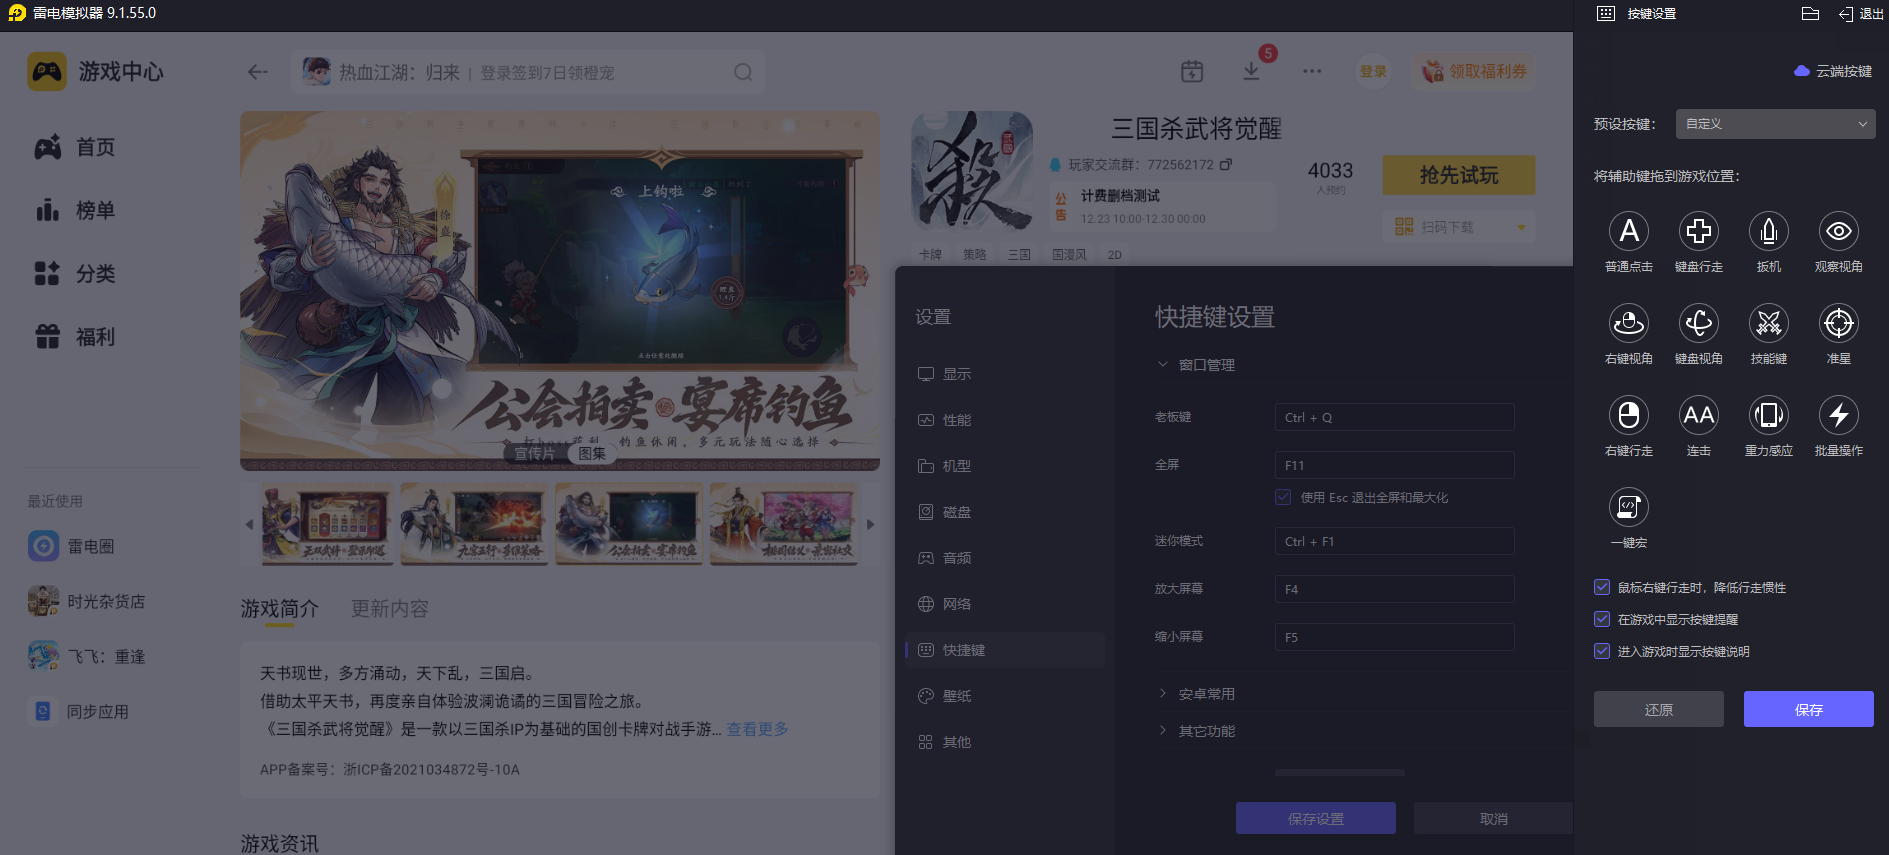Toggle 进入游戏时显示按键说明 checkbox
The width and height of the screenshot is (1889, 855).
click(1602, 651)
